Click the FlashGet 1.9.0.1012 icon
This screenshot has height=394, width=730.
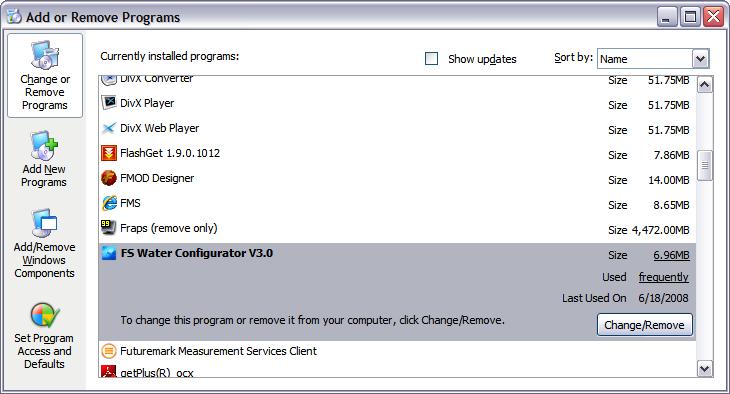point(109,153)
